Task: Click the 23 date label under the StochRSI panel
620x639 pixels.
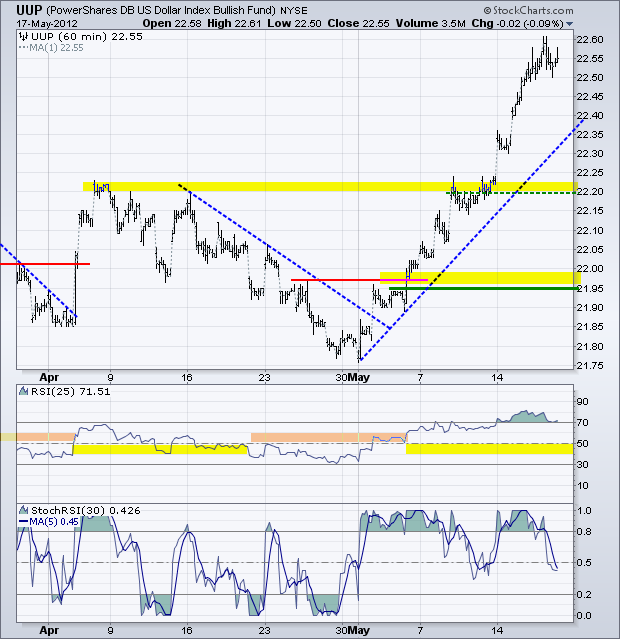Action: [265, 630]
